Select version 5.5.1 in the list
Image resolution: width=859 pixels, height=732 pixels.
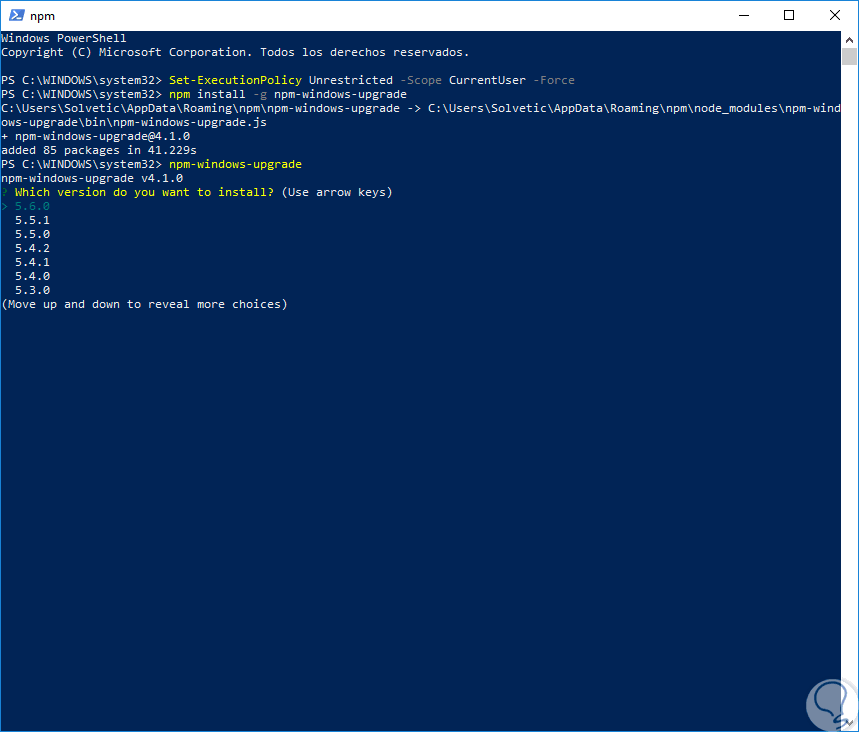[x=32, y=220]
